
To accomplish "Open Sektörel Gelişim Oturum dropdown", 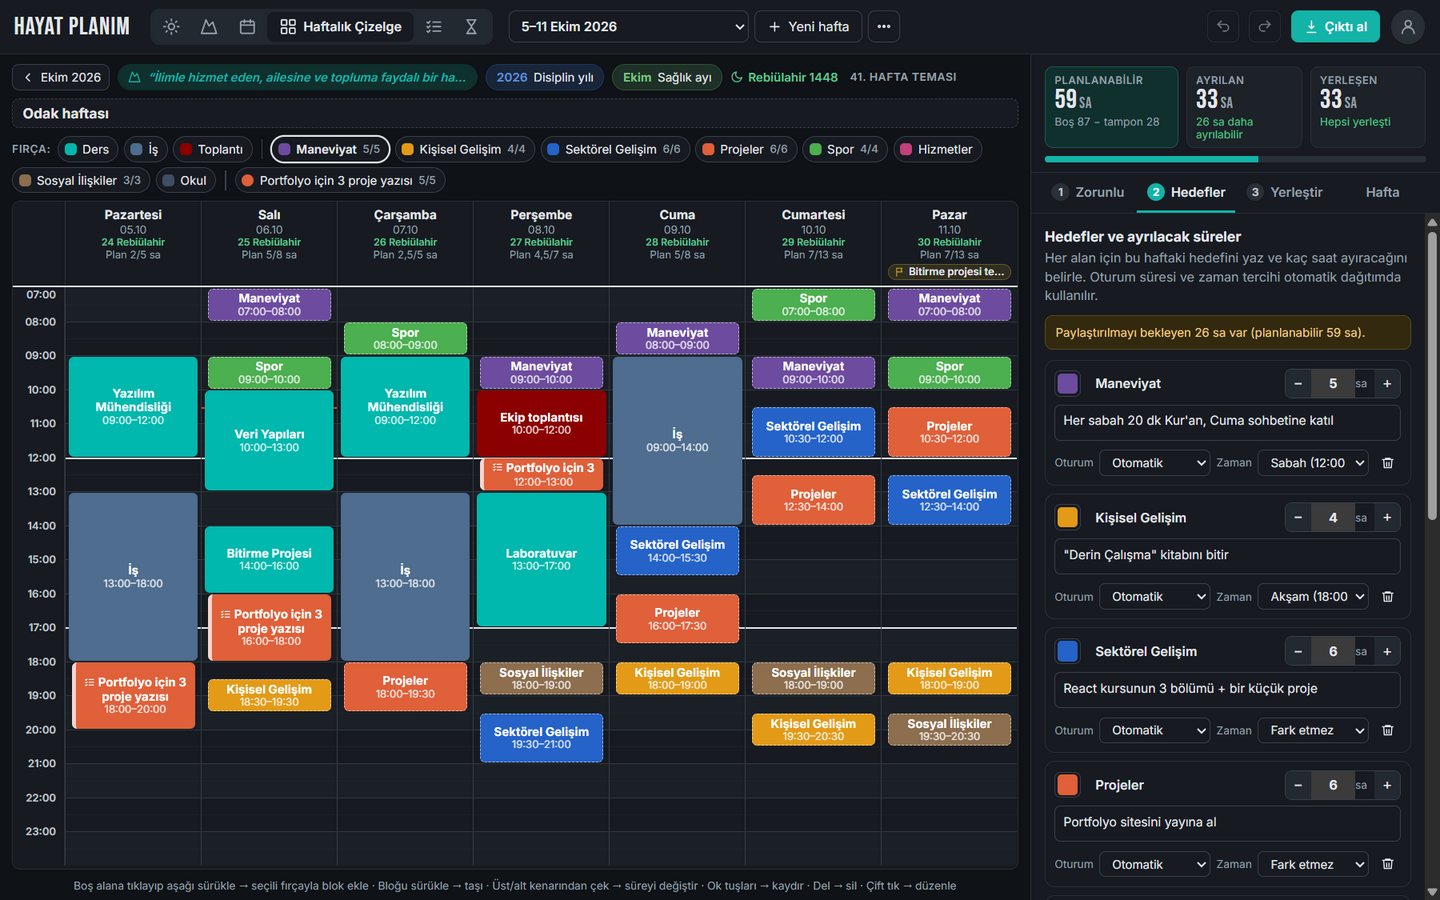I will coord(1155,731).
